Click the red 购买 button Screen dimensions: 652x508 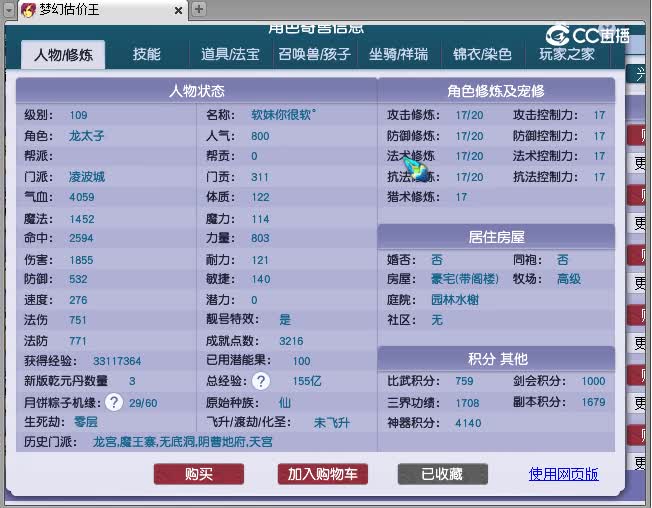[x=199, y=474]
